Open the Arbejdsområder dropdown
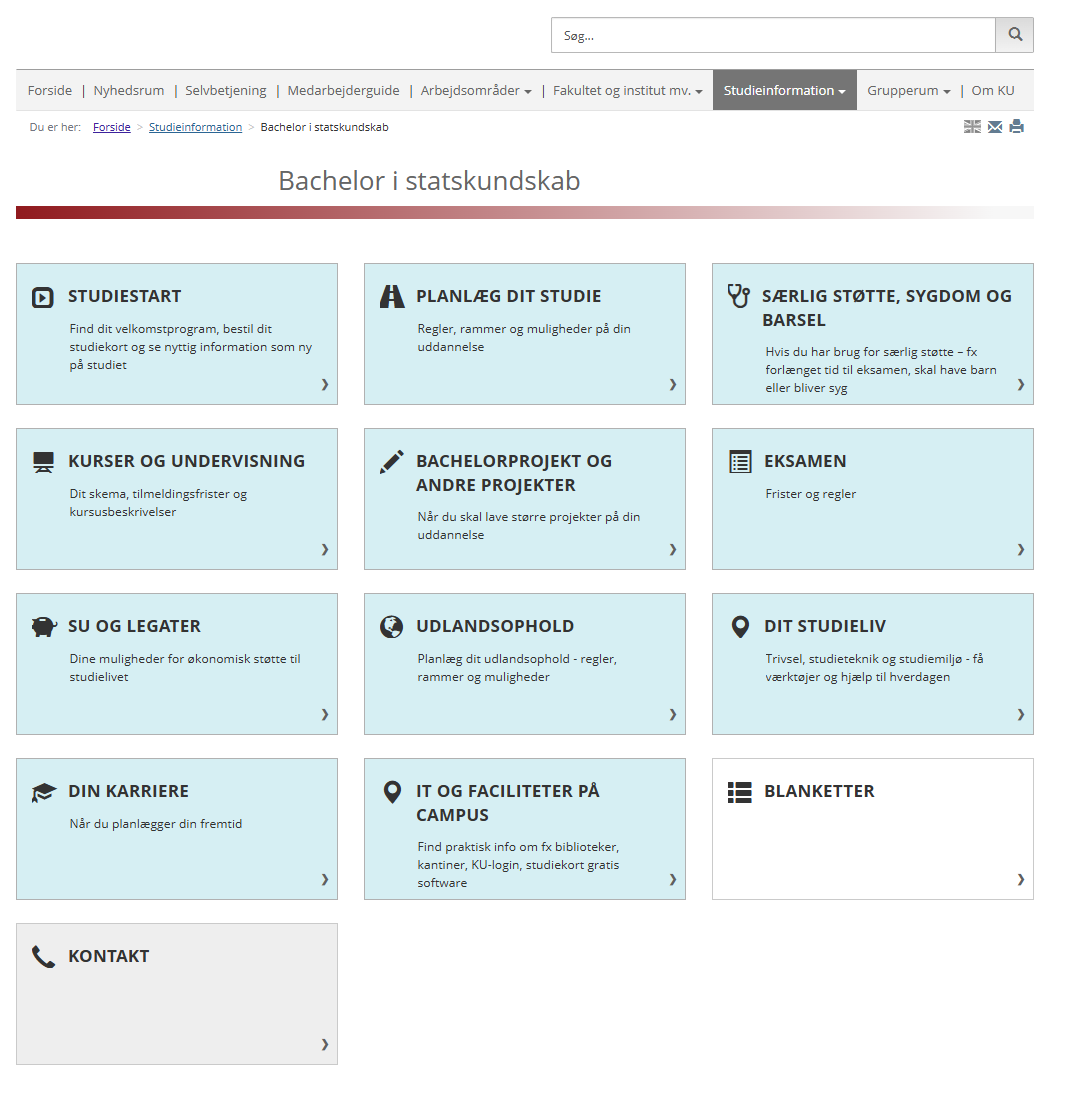The width and height of the screenshot is (1071, 1103). [475, 90]
